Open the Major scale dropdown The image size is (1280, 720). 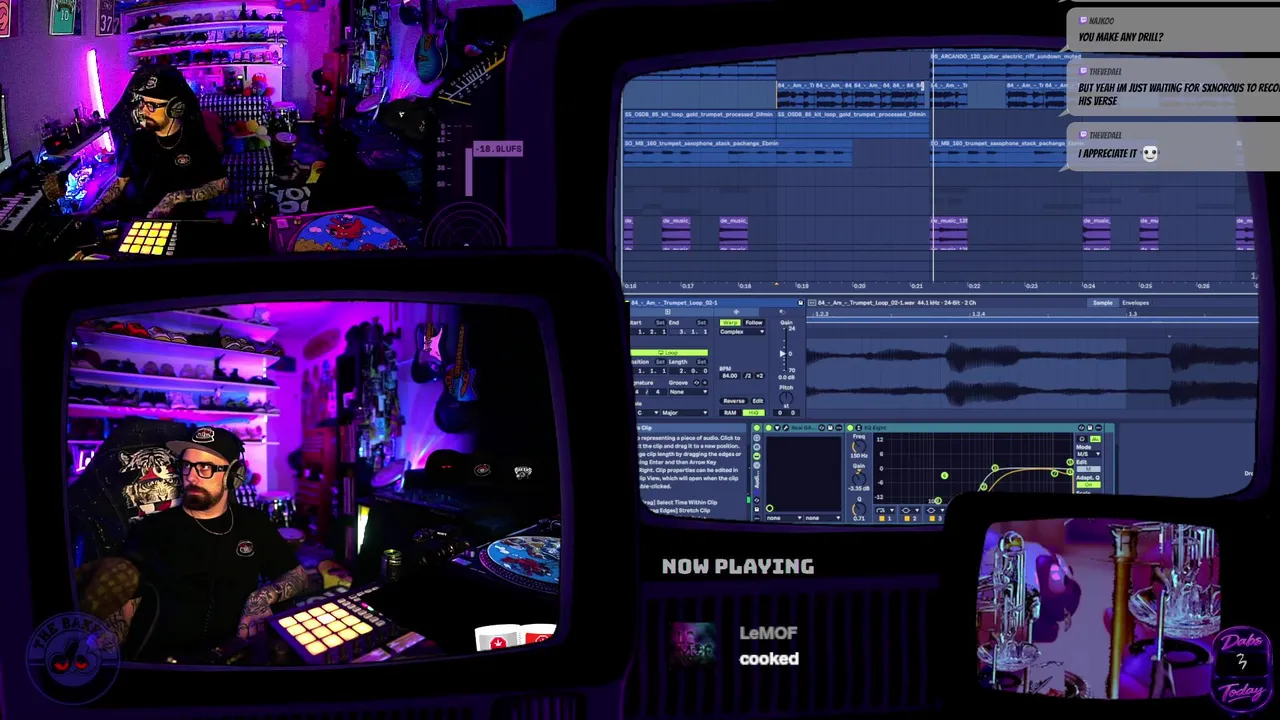pyautogui.click(x=685, y=413)
